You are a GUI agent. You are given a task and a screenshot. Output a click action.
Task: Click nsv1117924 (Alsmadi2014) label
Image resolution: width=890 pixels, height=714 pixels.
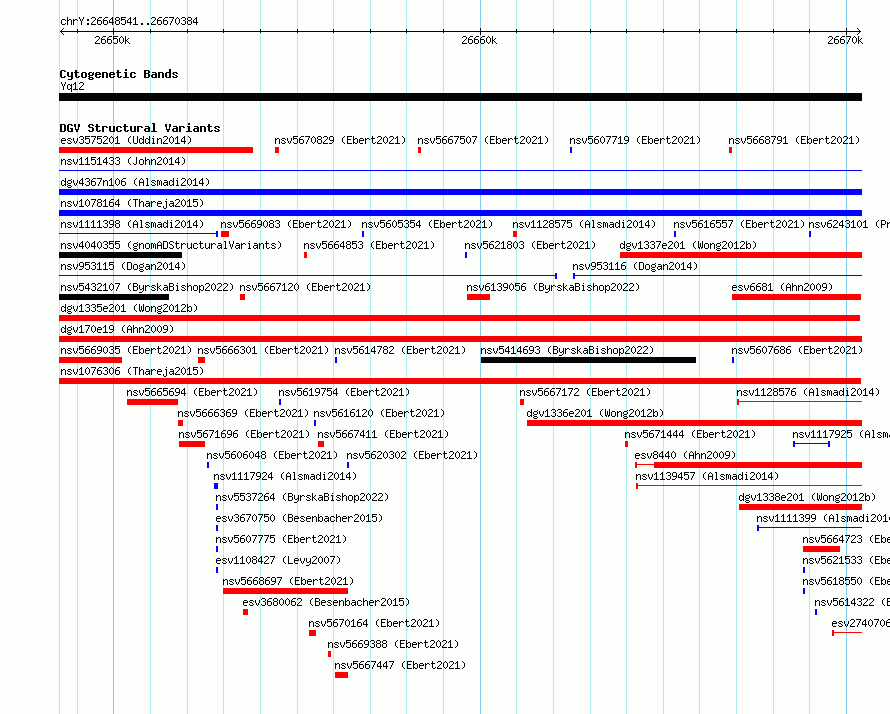286,476
